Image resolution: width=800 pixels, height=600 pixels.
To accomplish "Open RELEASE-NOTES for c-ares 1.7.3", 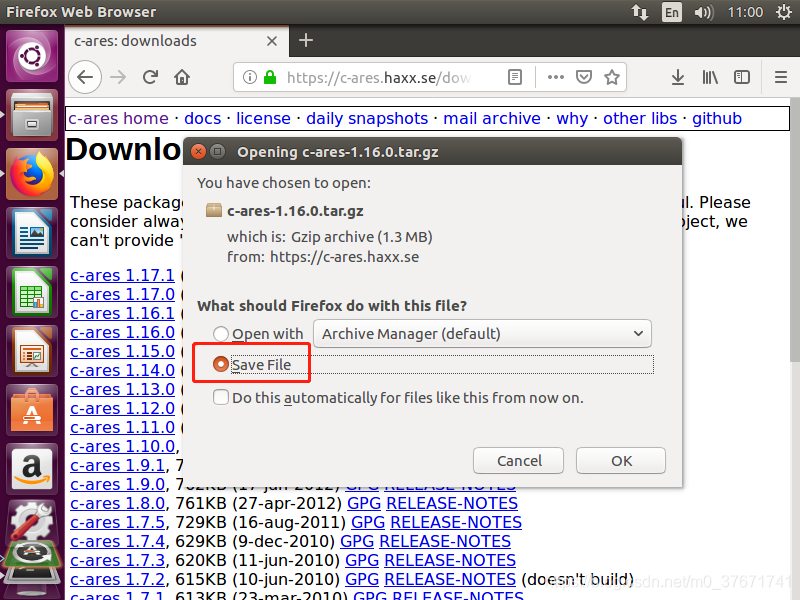I will click(x=449, y=560).
